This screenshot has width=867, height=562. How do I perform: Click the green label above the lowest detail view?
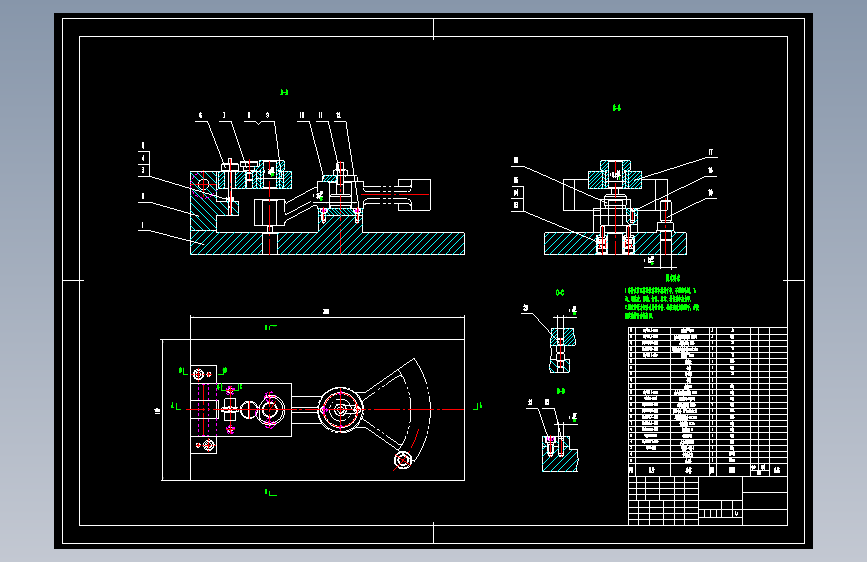(561, 391)
